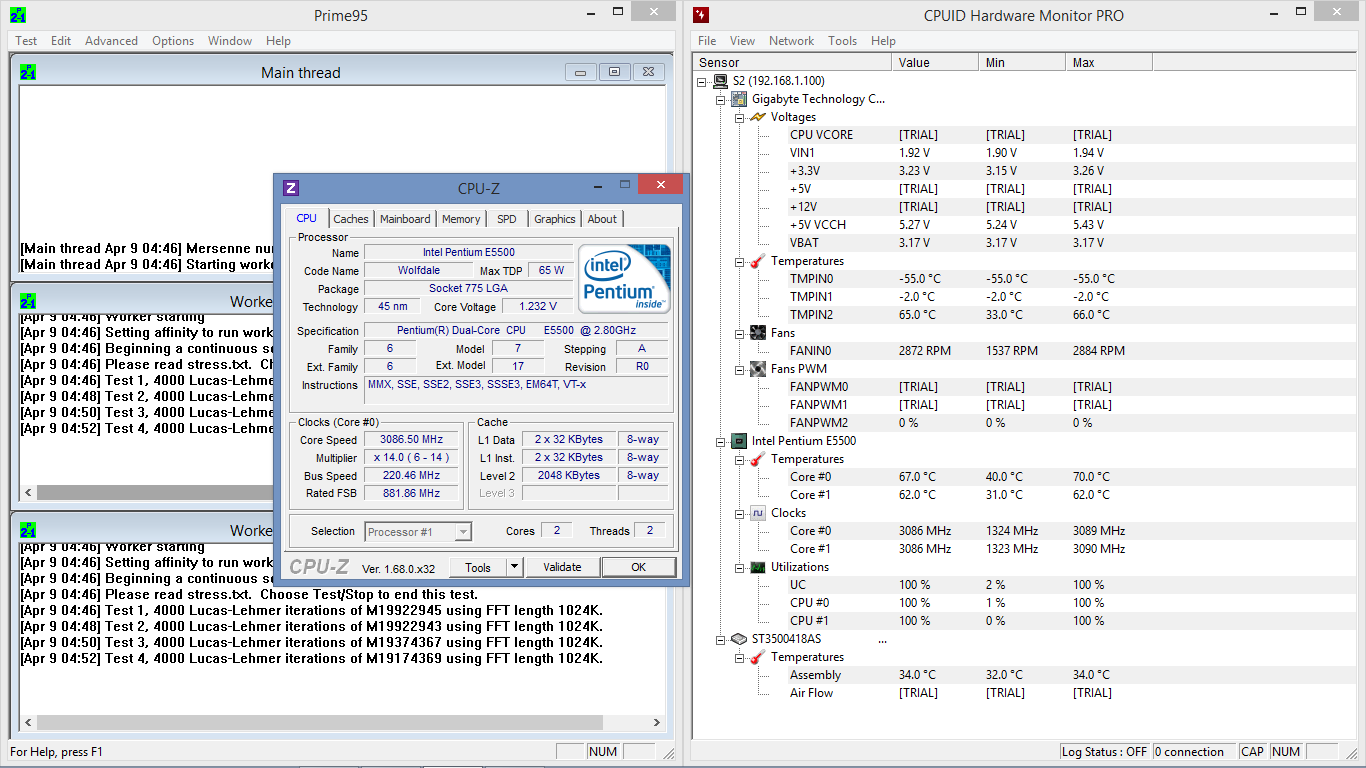
Task: Click the Value column header
Action: [935, 62]
